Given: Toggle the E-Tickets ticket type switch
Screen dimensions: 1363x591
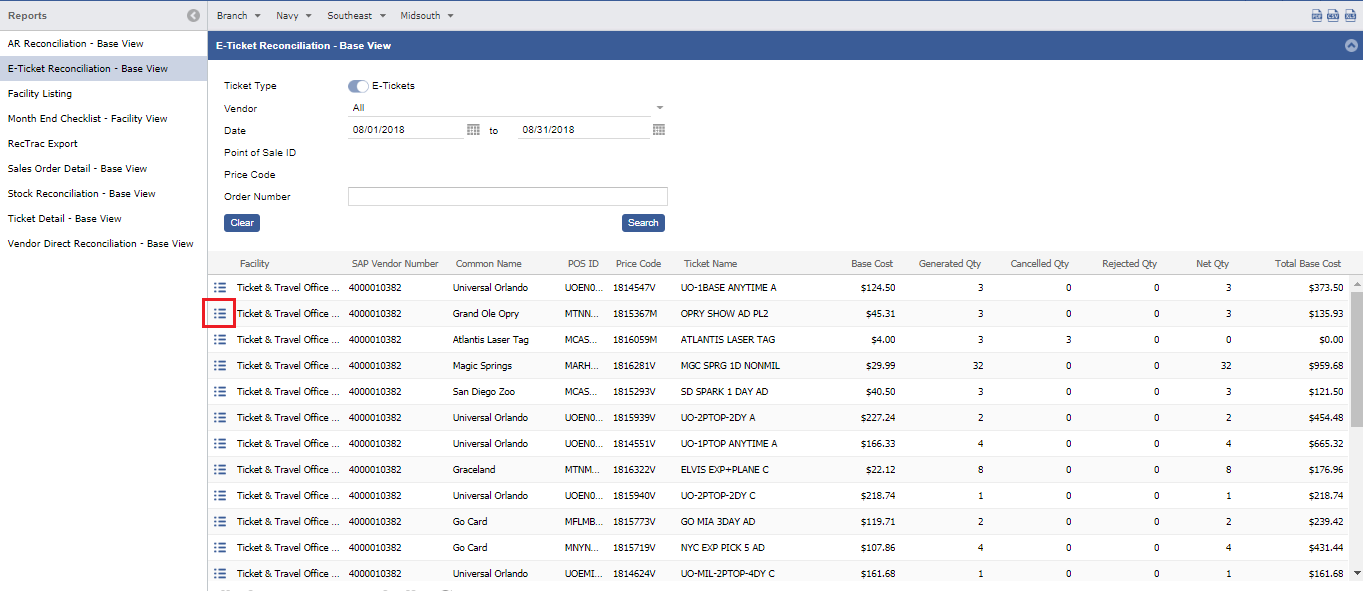Looking at the screenshot, I should point(358,86).
